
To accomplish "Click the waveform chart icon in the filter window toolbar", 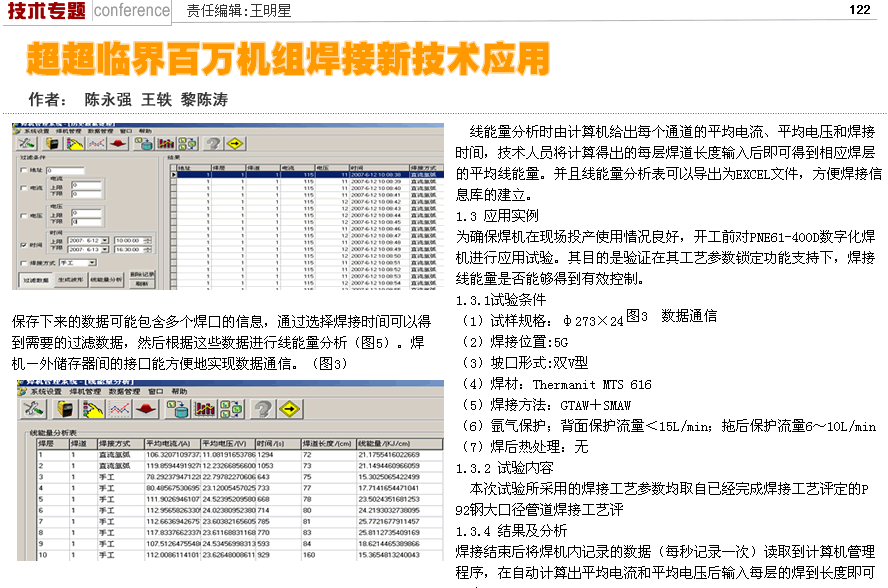I will [x=96, y=143].
